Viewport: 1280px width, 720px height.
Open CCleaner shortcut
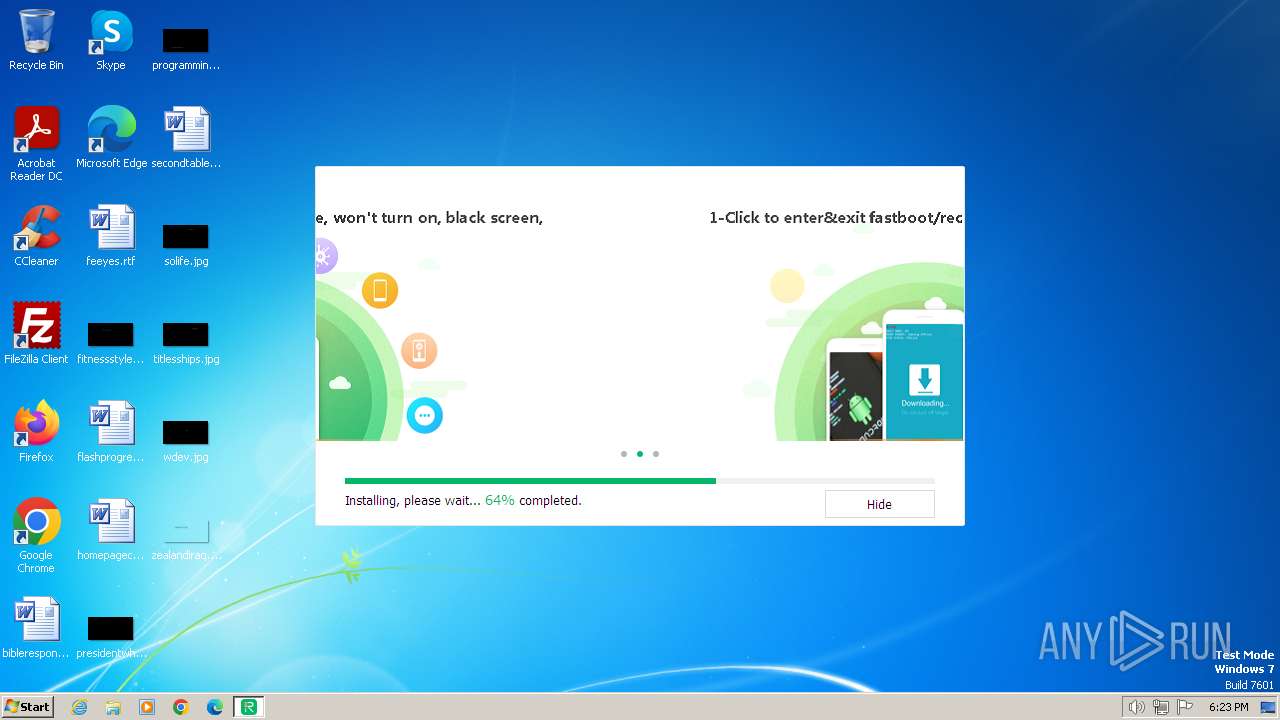(x=36, y=237)
